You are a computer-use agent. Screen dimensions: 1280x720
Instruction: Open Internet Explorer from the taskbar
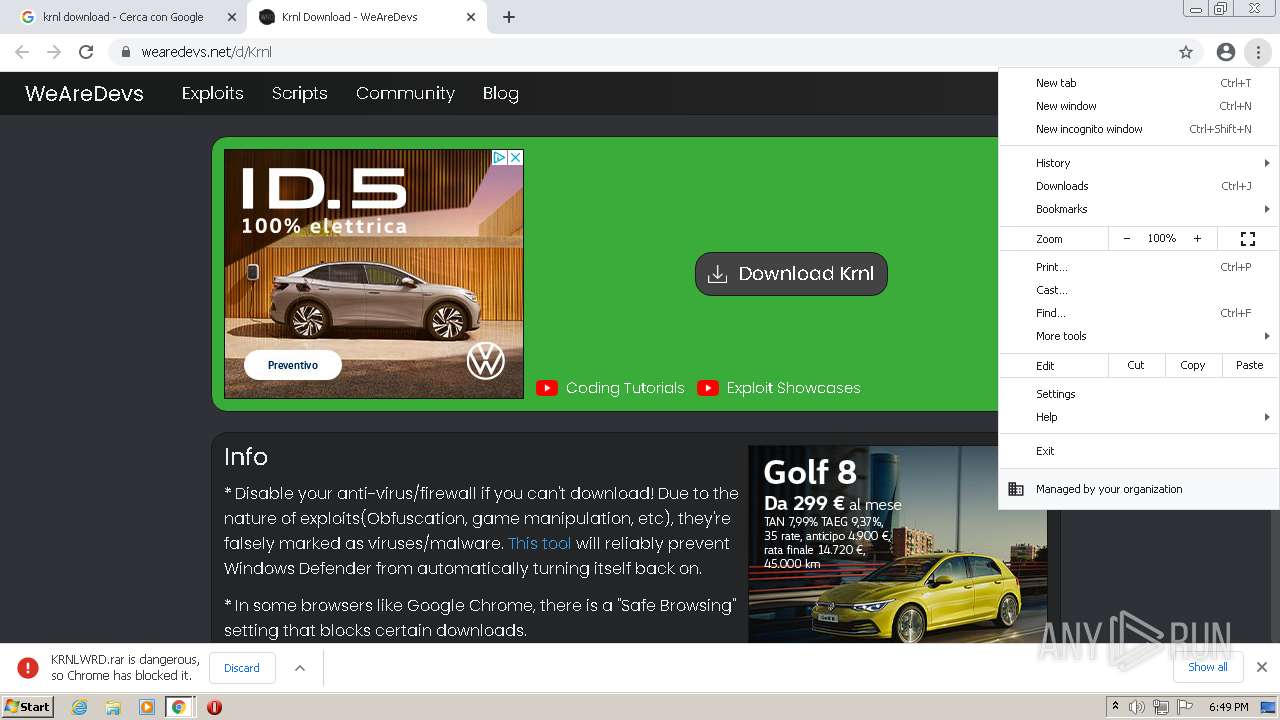[79, 707]
